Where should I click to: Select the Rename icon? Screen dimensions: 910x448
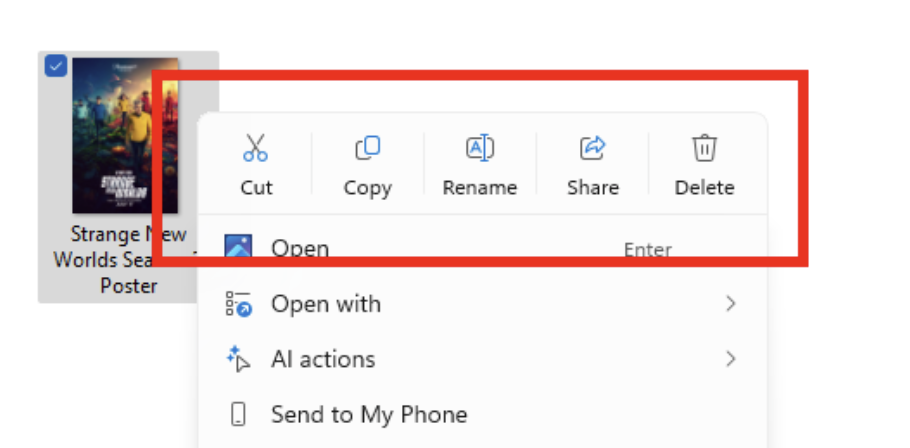coord(480,149)
